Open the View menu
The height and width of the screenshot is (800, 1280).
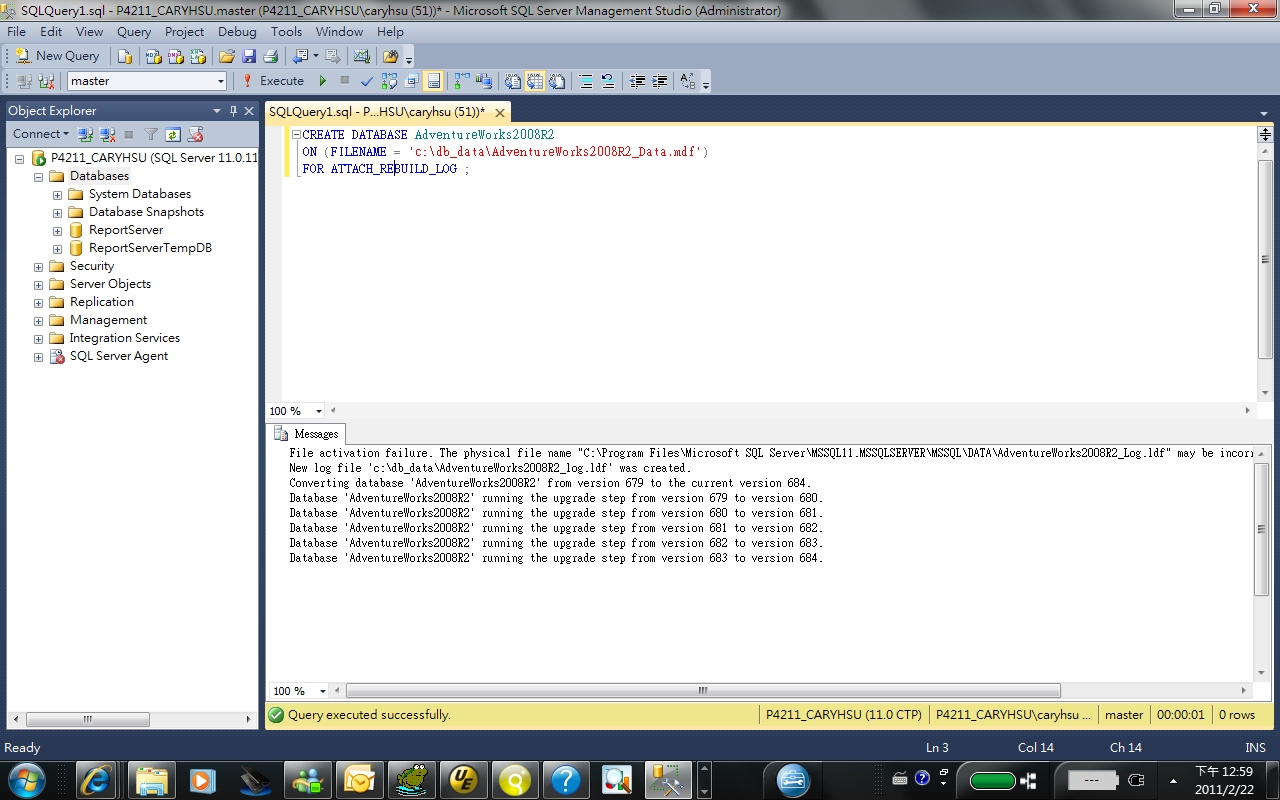tap(90, 32)
